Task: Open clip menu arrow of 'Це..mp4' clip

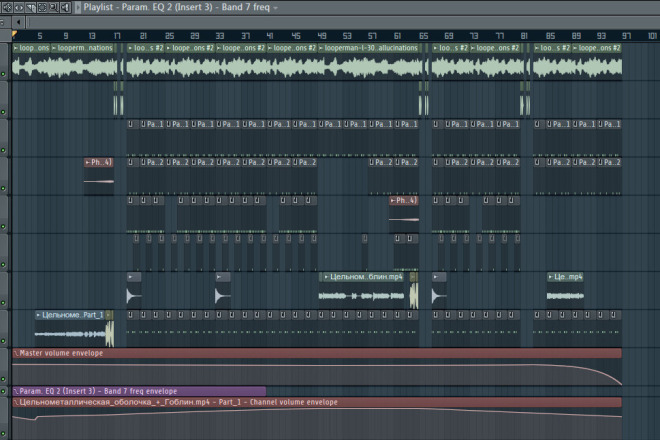Action: click(551, 277)
